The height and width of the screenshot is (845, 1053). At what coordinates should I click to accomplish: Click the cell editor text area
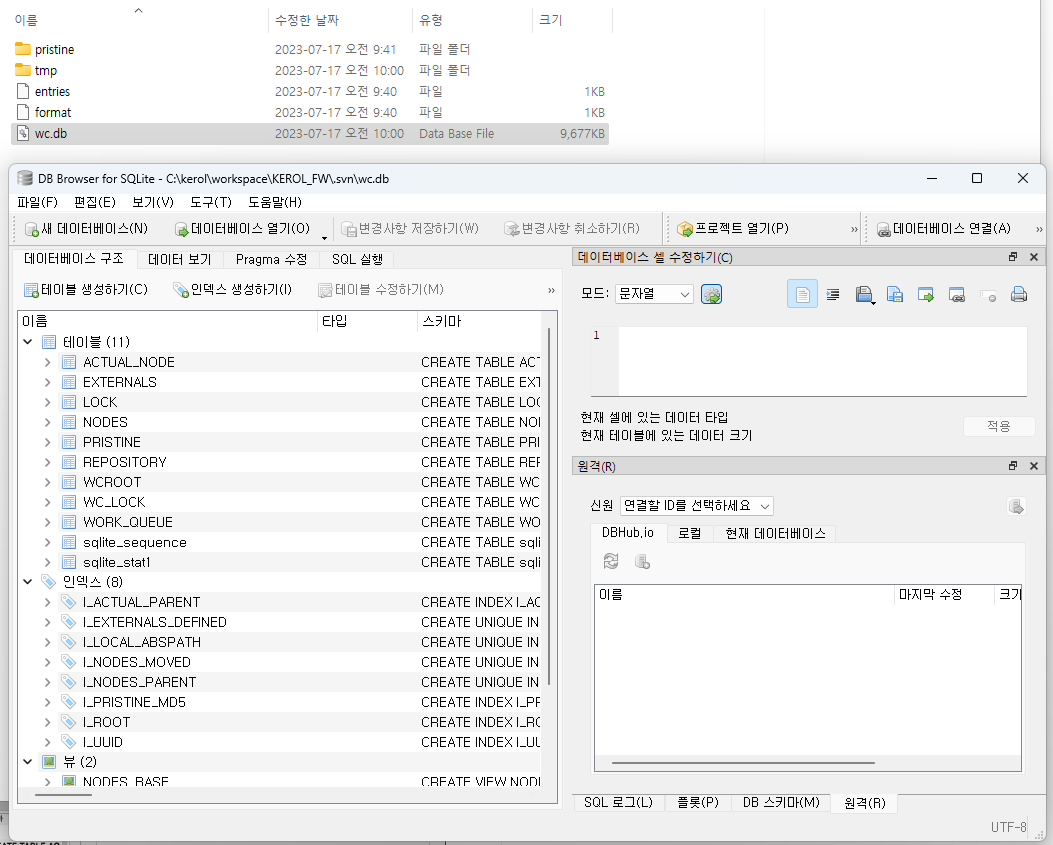pyautogui.click(x=822, y=361)
